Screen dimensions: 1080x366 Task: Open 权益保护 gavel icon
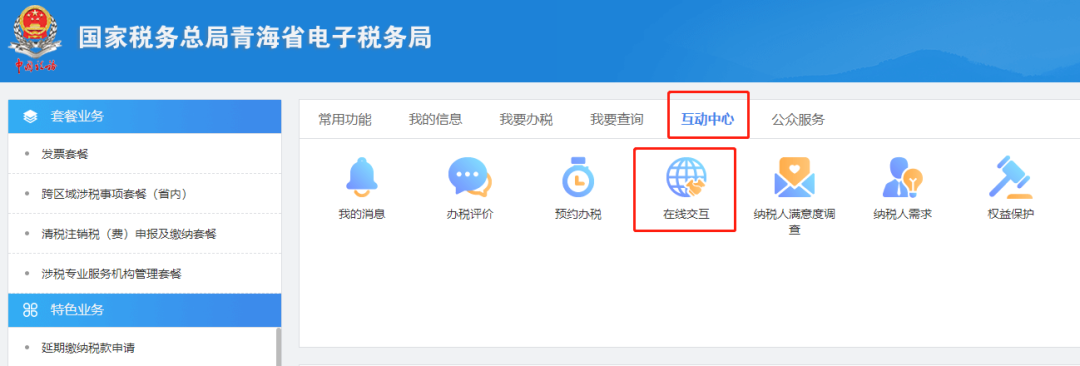tap(1010, 177)
